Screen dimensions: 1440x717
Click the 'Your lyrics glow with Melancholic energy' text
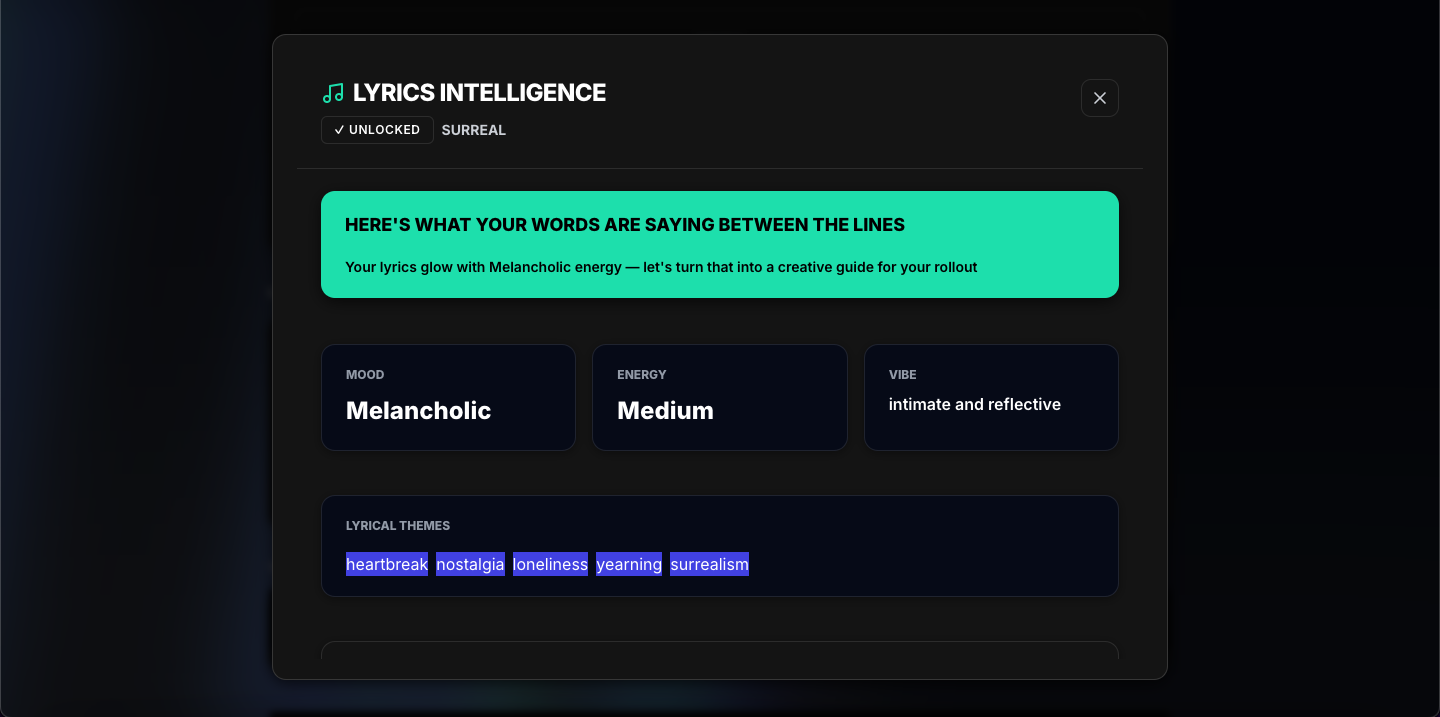coord(661,267)
